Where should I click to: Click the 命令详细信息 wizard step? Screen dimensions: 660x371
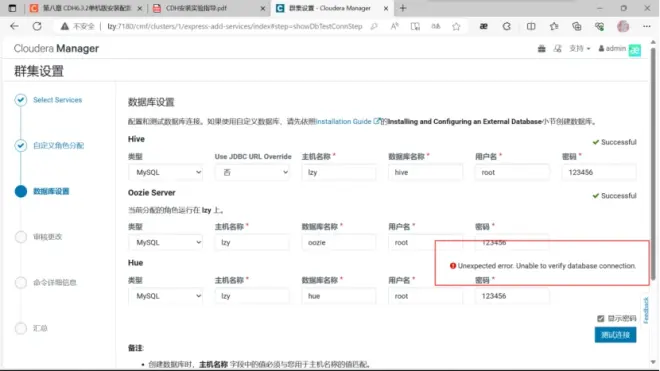[55, 283]
